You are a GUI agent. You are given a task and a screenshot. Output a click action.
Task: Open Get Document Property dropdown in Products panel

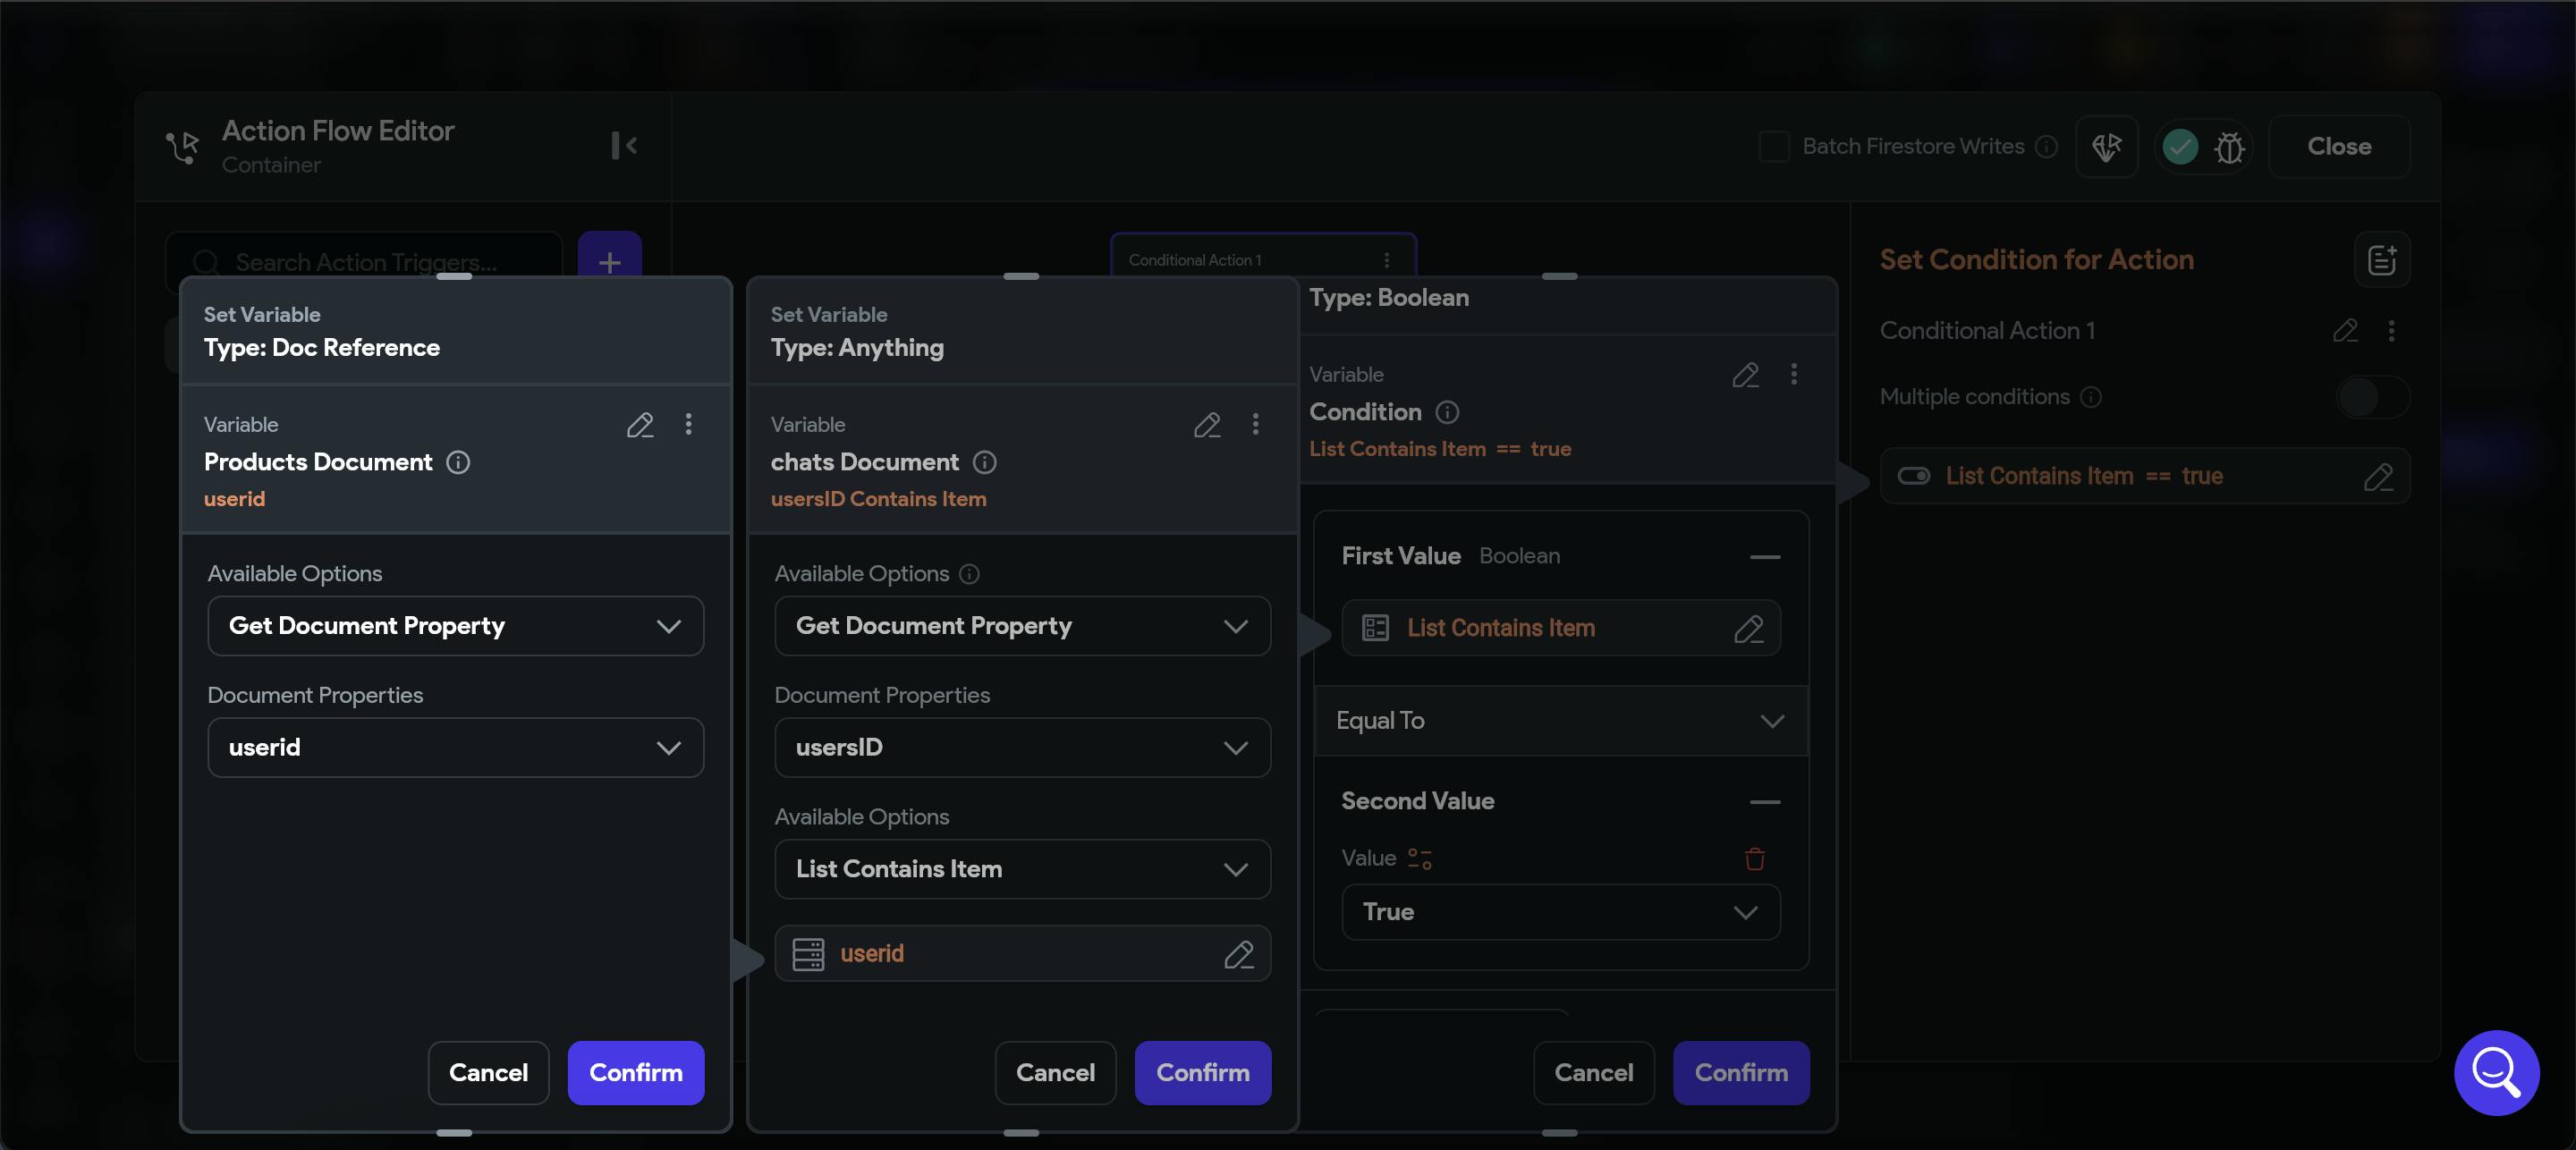[455, 626]
